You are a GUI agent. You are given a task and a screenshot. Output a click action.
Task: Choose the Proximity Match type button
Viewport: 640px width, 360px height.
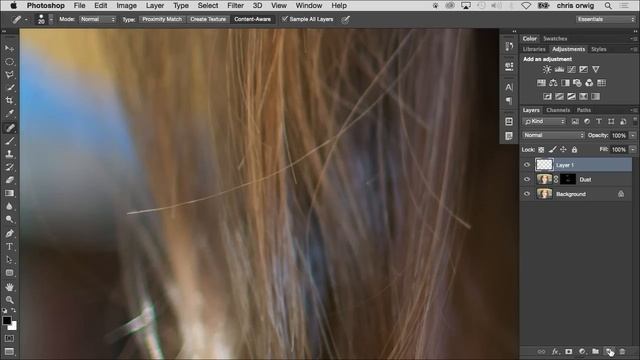pyautogui.click(x=162, y=19)
